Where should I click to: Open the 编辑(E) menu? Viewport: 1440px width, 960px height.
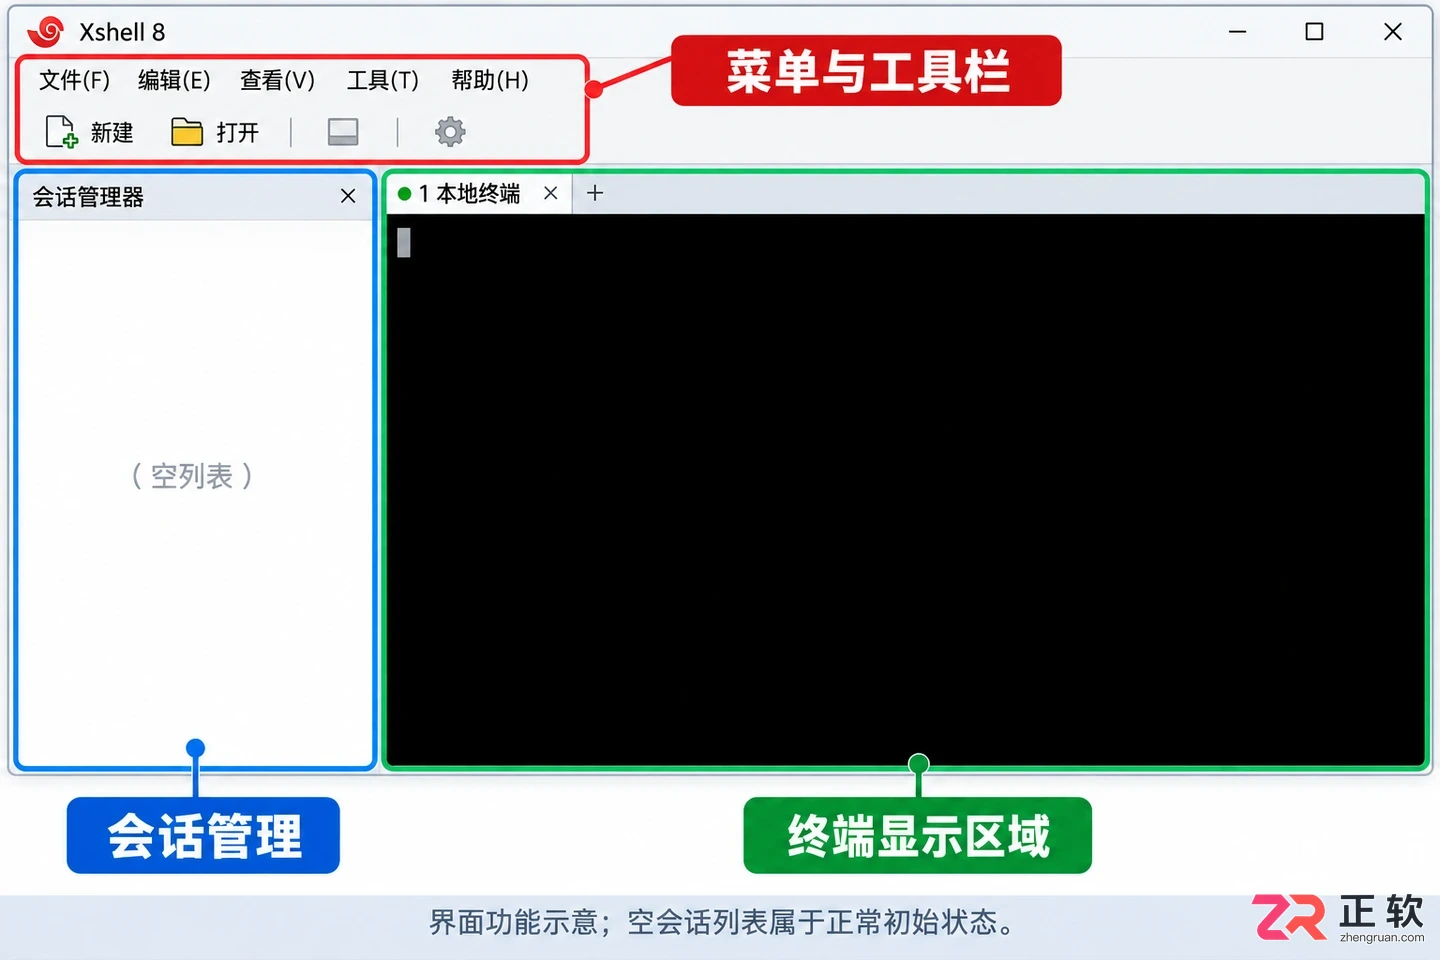point(174,80)
